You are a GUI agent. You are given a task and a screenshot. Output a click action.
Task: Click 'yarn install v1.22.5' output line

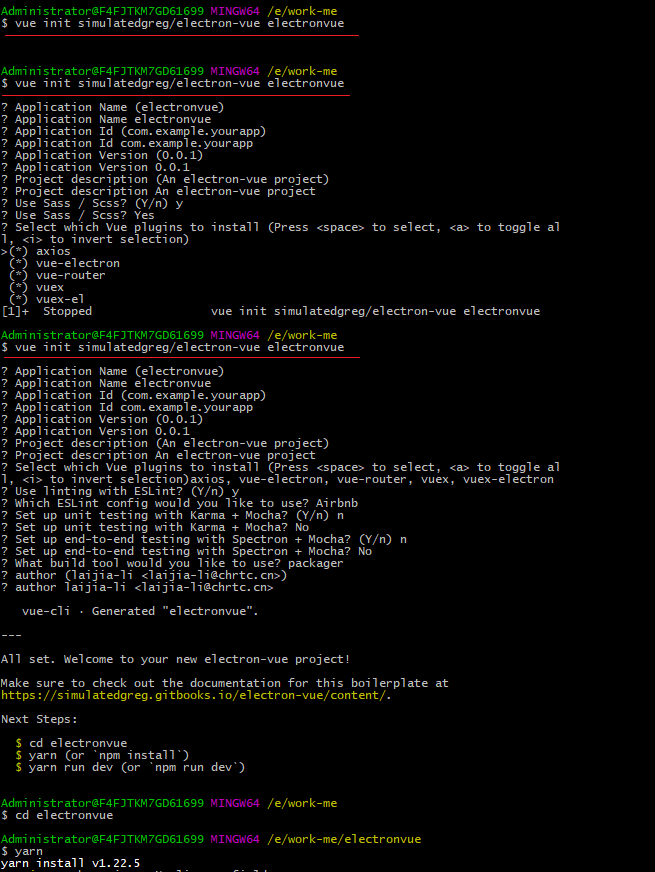(x=71, y=863)
